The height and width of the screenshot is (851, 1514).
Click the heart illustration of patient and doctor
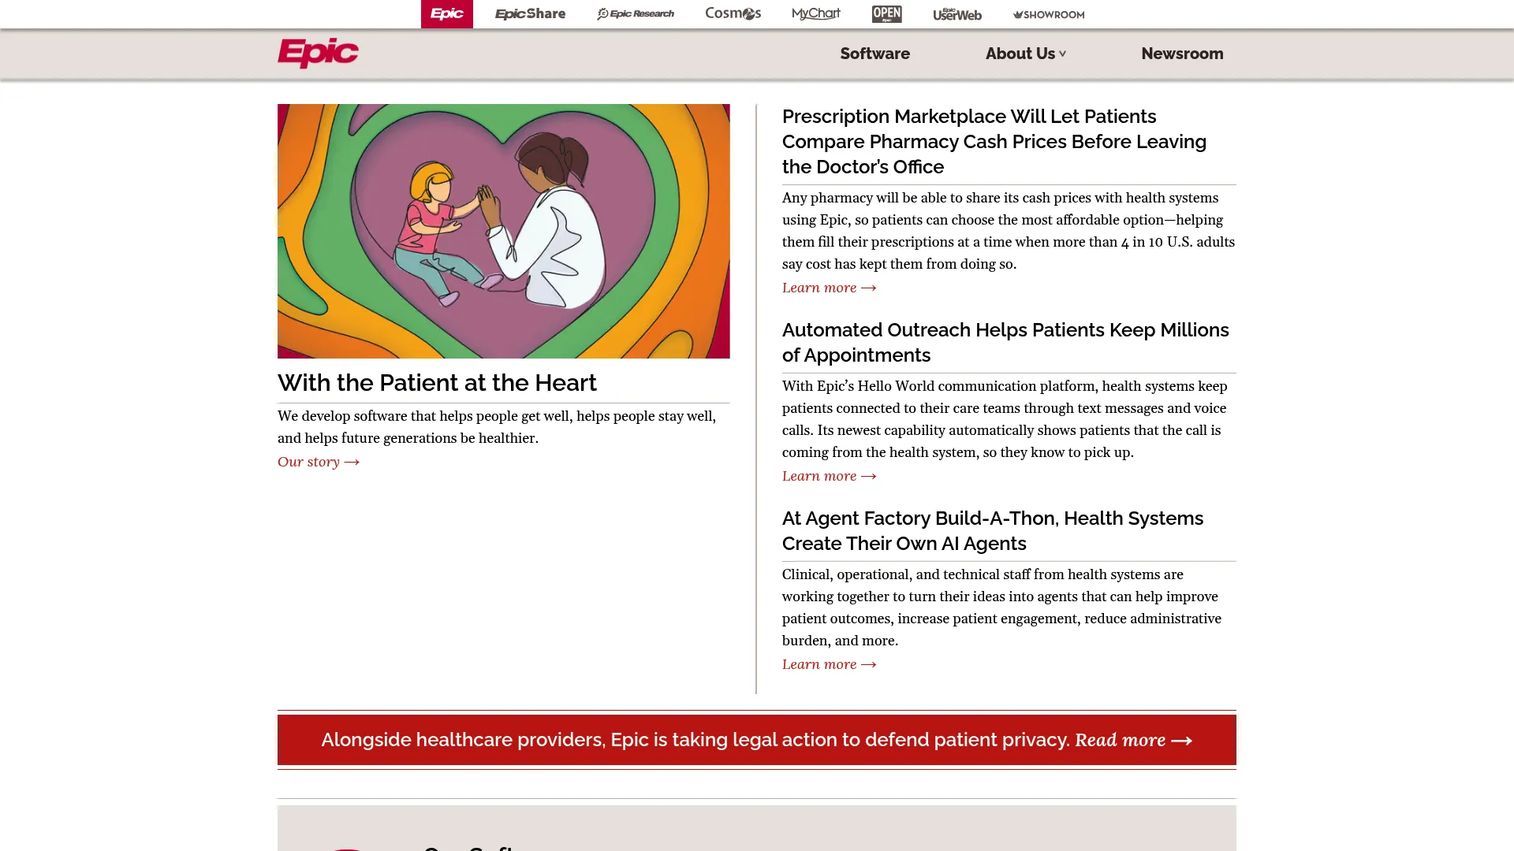(503, 231)
